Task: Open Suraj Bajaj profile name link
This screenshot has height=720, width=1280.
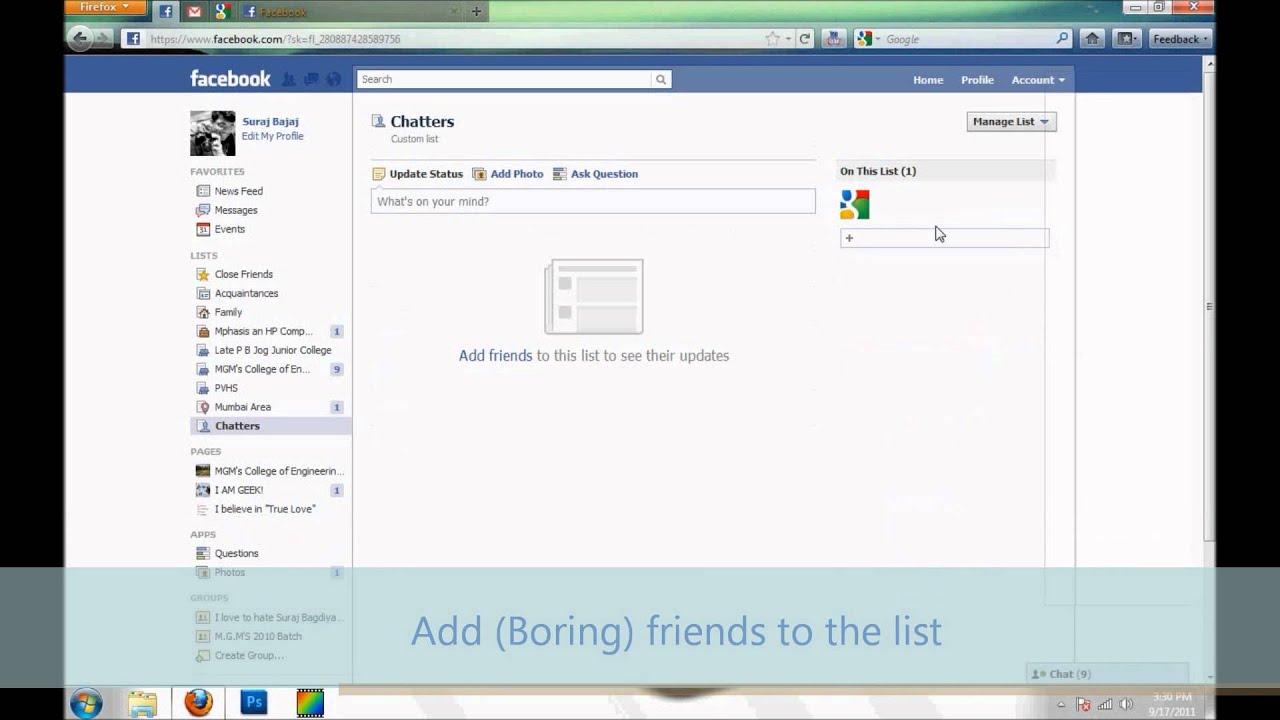Action: [270, 121]
